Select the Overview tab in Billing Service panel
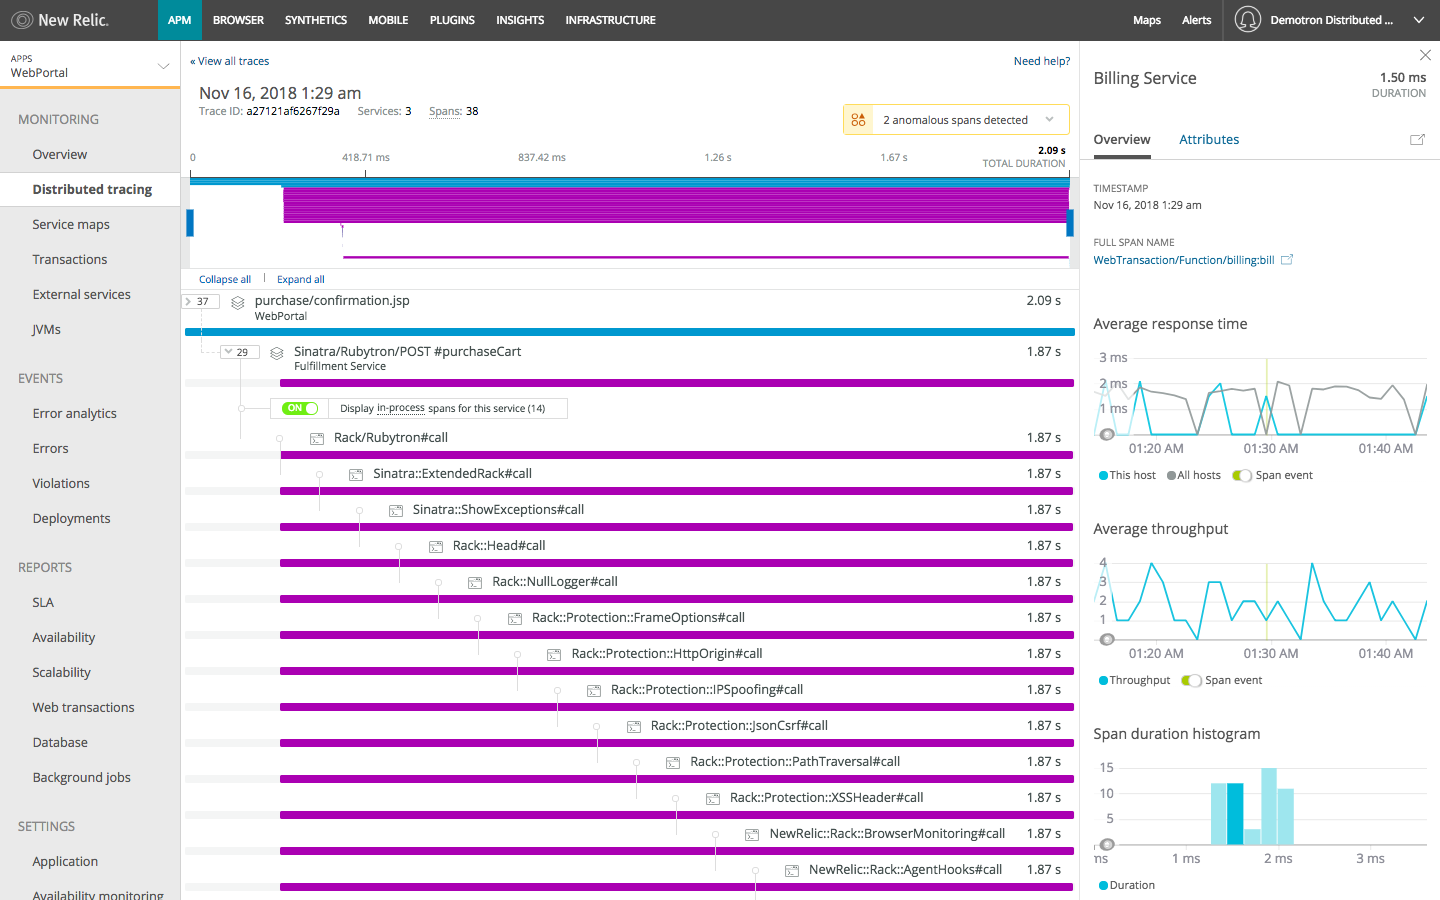This screenshot has height=900, width=1440. click(x=1122, y=140)
